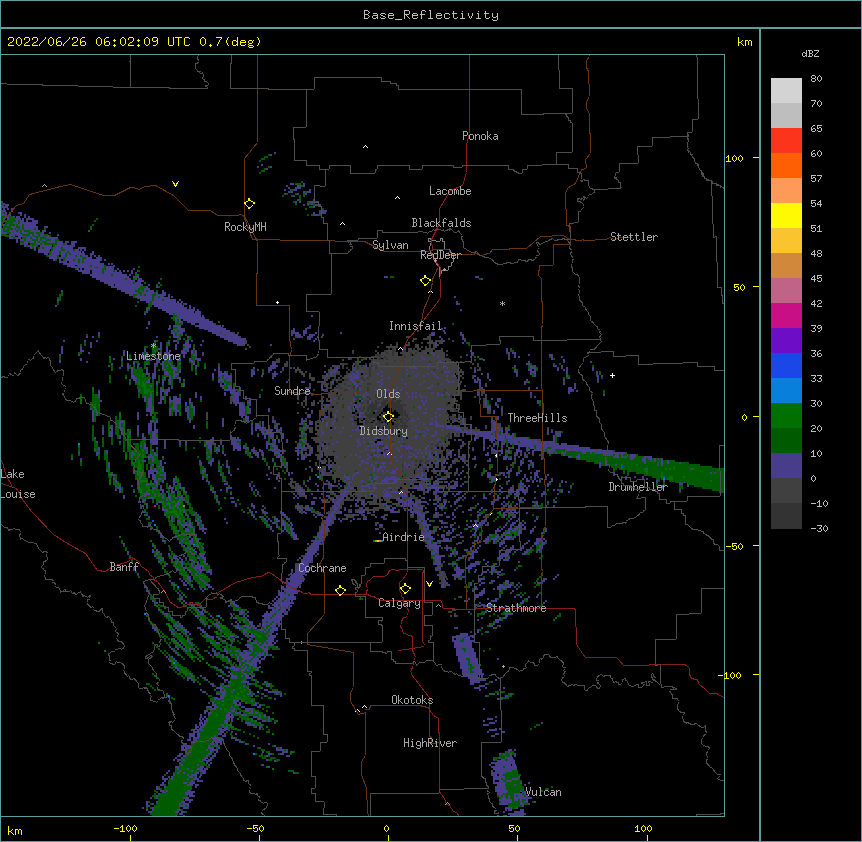862x842 pixels.
Task: Click the Lacombe city label
Action: pos(450,191)
